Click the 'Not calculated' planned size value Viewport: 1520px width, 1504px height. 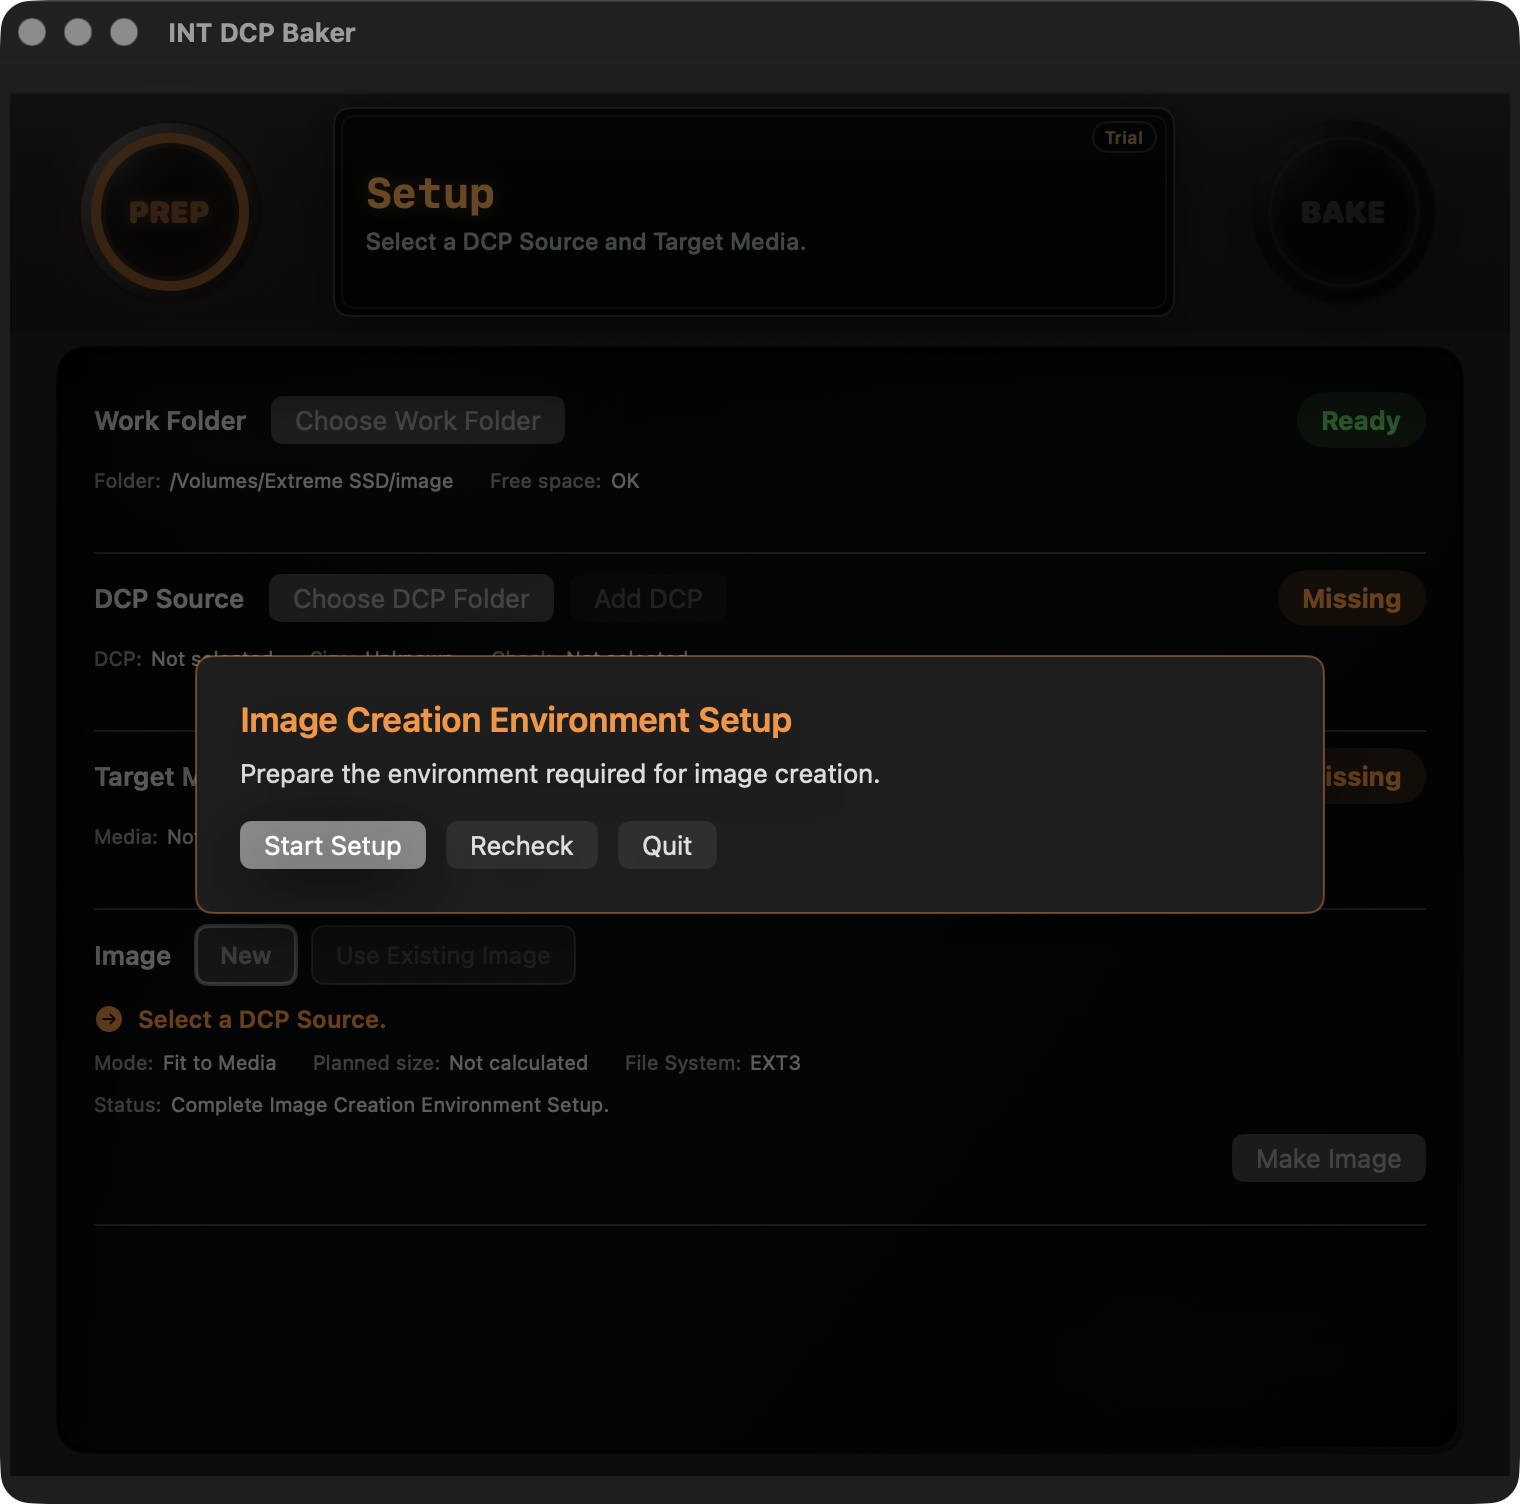518,1063
